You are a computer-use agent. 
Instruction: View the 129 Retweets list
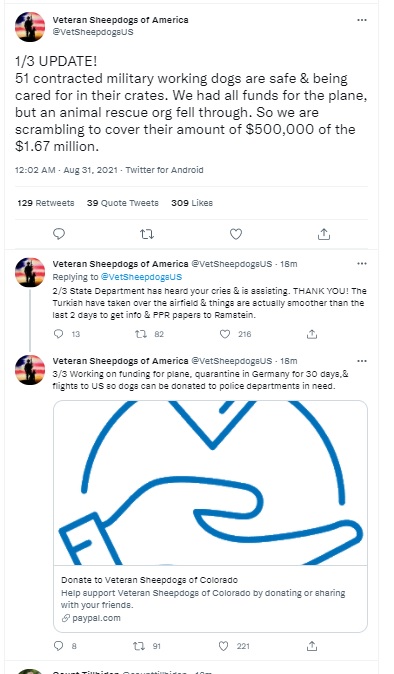(x=46, y=203)
